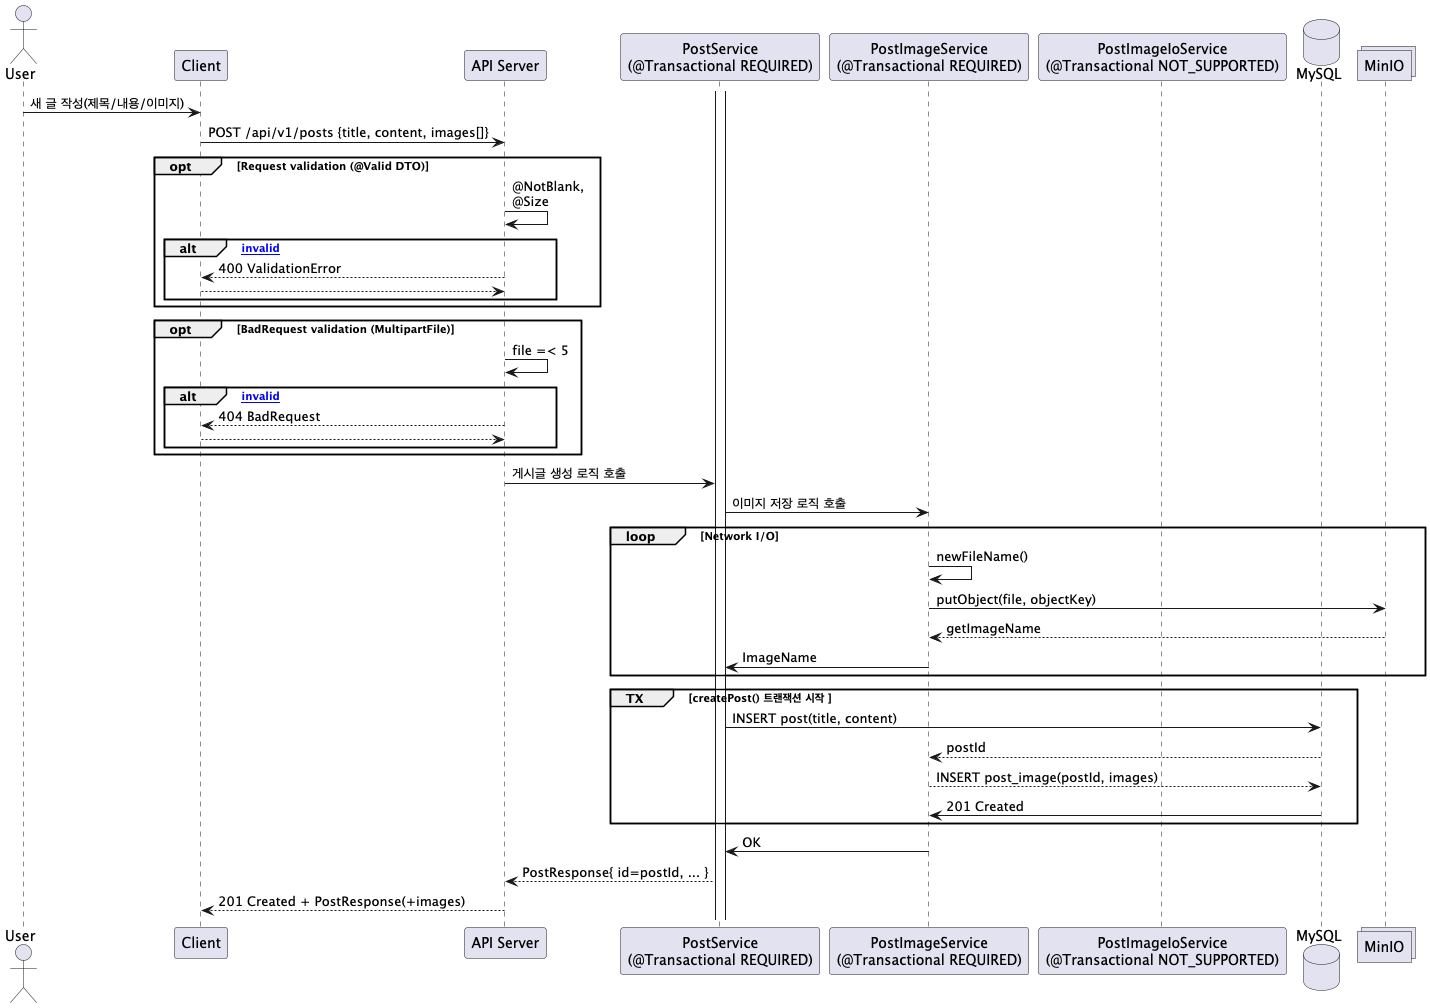Screen dimensions: 1430x1008
Task: Open the invalid link above 404 BadRequest
Action: (260, 396)
